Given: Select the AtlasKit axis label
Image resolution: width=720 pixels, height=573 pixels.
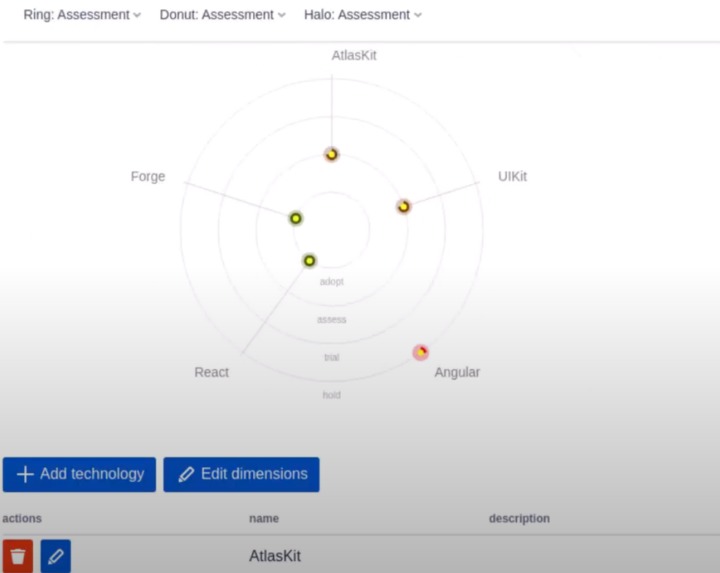Looking at the screenshot, I should 354,56.
